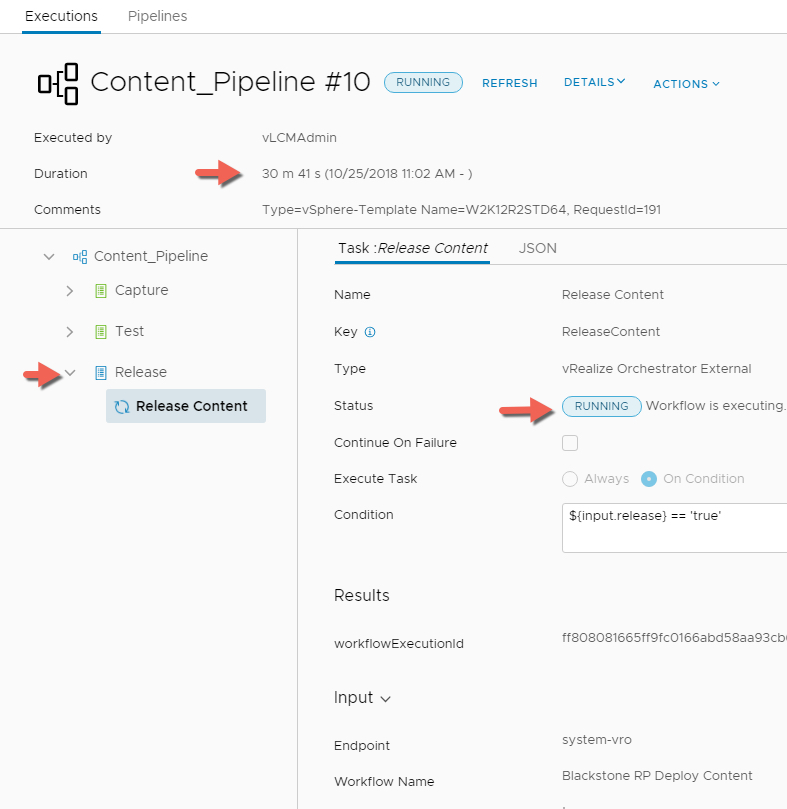787x809 pixels.
Task: Switch to the Pipelines tab
Action: click(x=157, y=16)
